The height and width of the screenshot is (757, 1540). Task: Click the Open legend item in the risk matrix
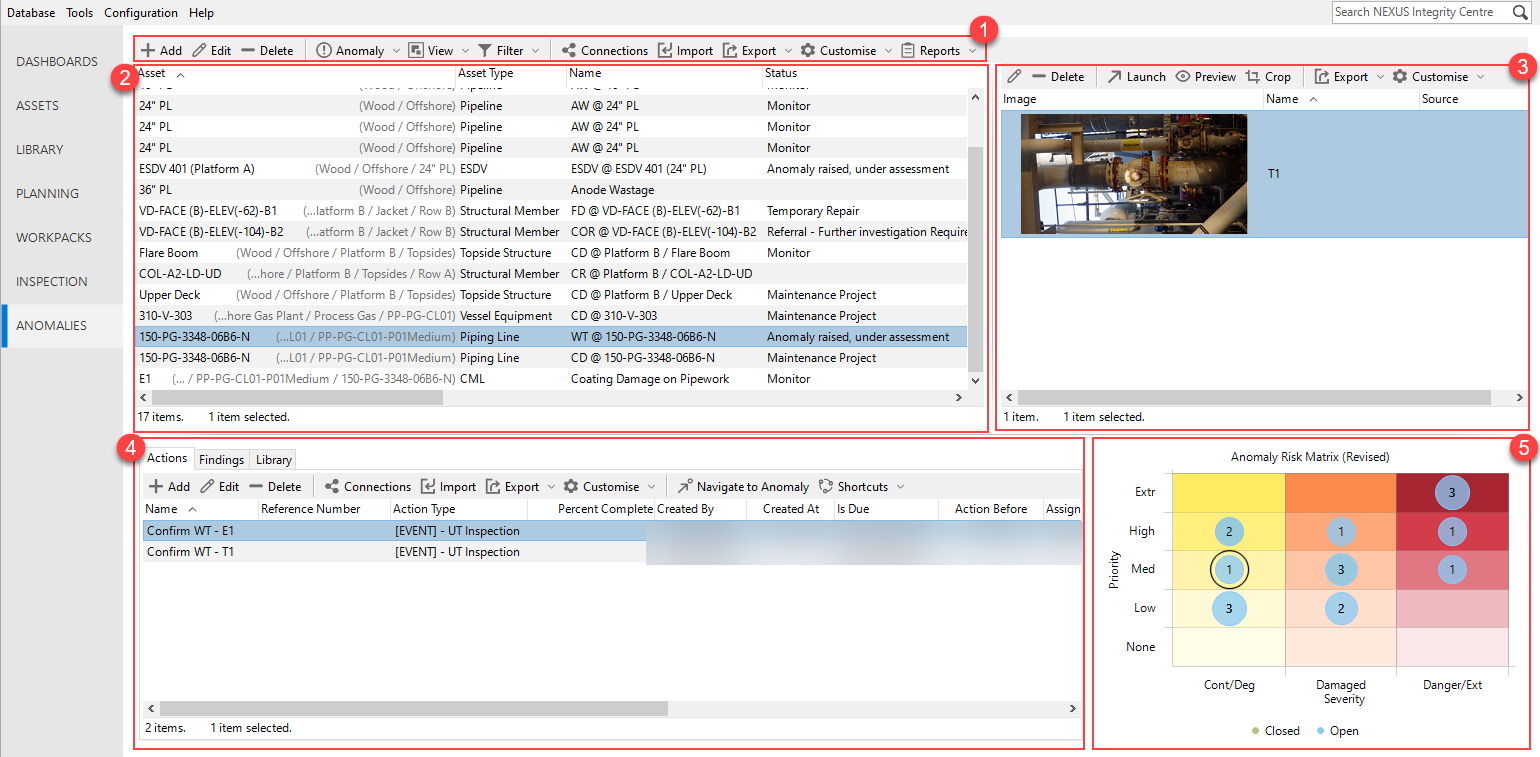pos(1338,731)
